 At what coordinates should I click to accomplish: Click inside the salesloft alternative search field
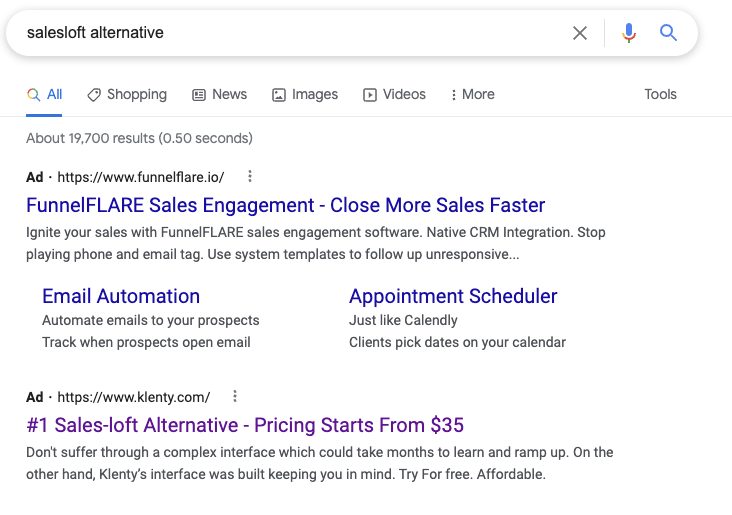[x=300, y=33]
